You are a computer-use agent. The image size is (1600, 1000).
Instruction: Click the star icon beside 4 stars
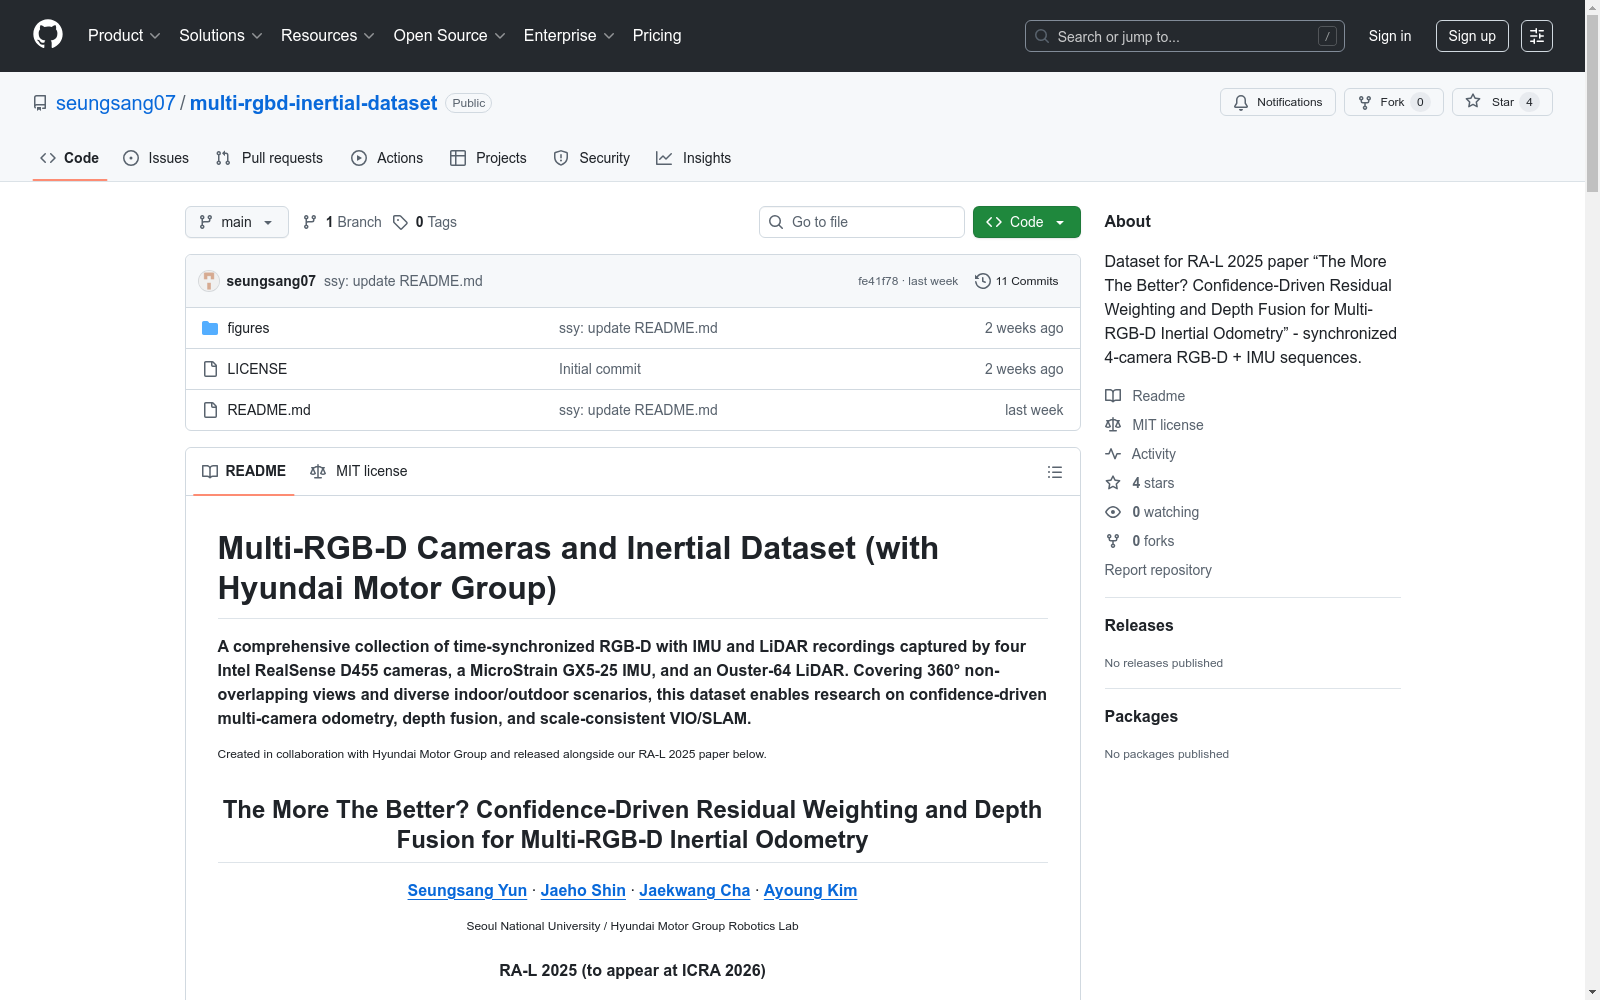[1113, 483]
